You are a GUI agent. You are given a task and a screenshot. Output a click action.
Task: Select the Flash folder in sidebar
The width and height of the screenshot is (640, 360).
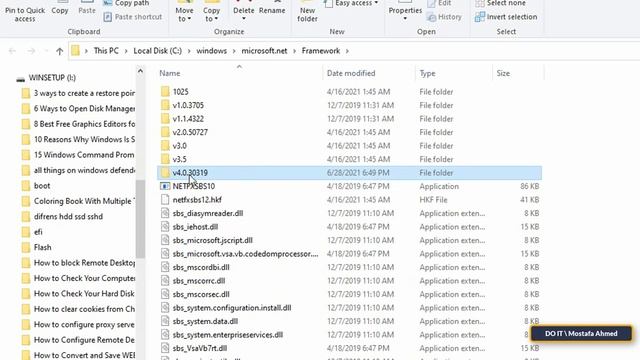(42, 247)
